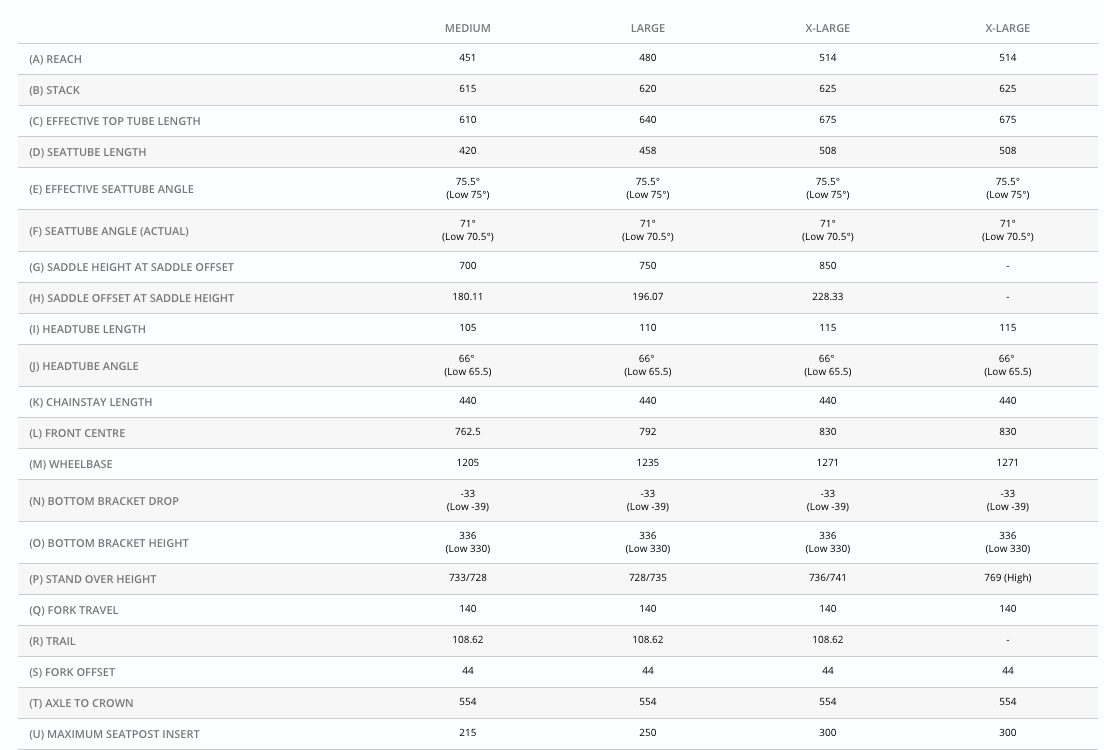Screen dimensions: 1104x750
Task: Click the MEDIUM column header
Action: click(467, 28)
